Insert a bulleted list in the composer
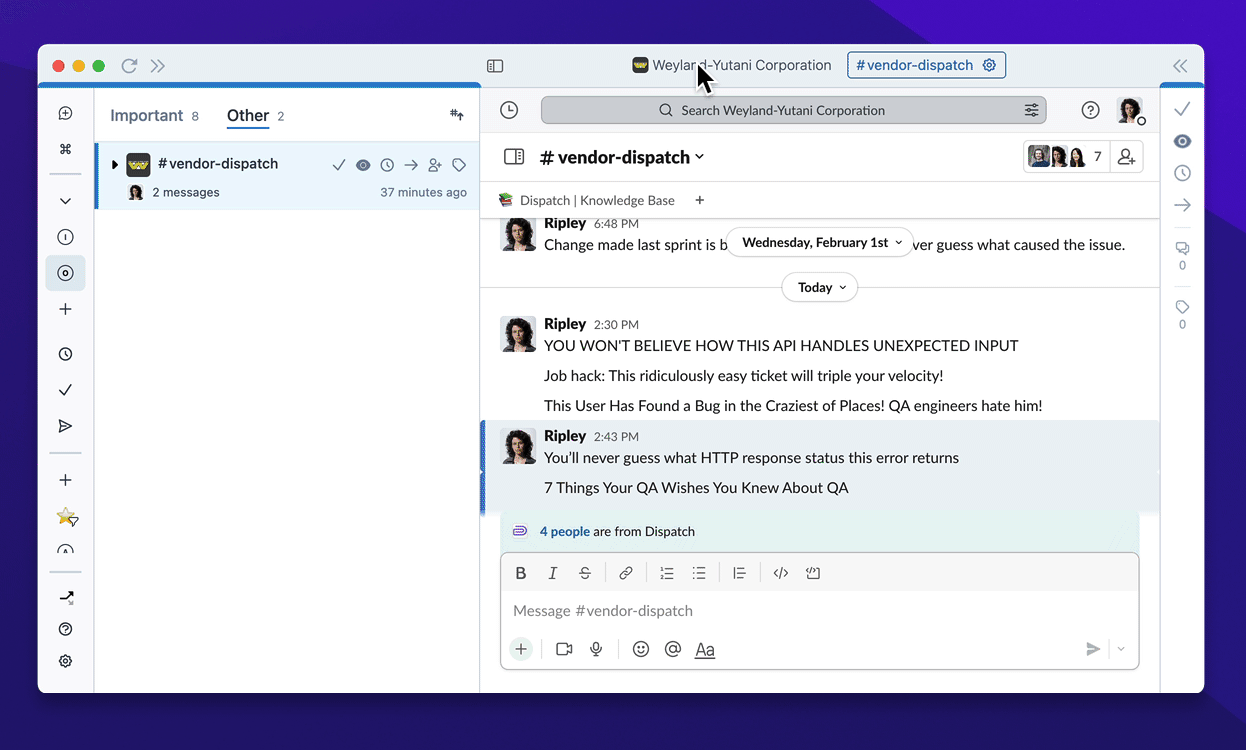 [x=699, y=573]
